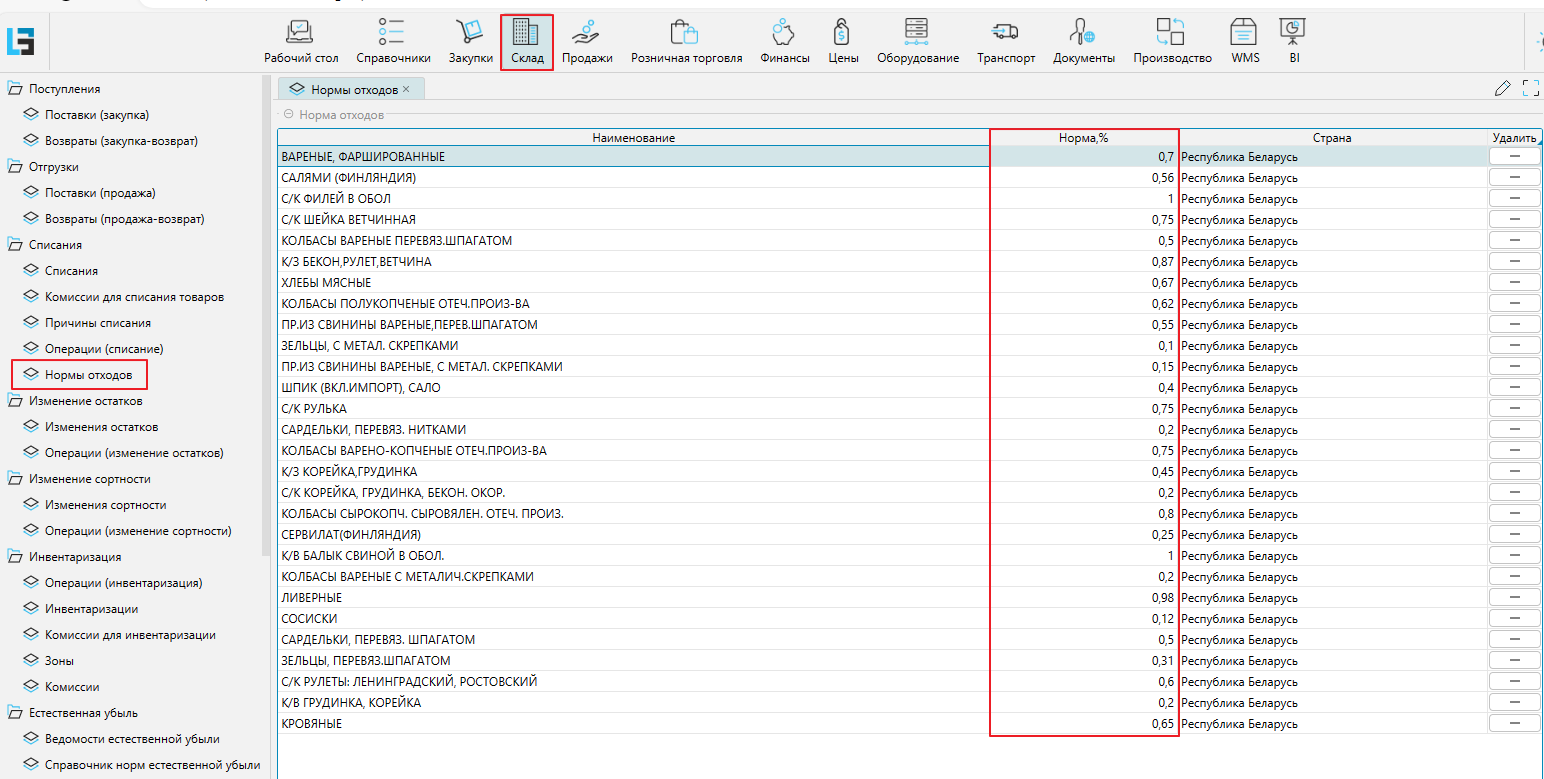The width and height of the screenshot is (1544, 779).
Task: Open Причины списания in sidebar
Action: (98, 323)
